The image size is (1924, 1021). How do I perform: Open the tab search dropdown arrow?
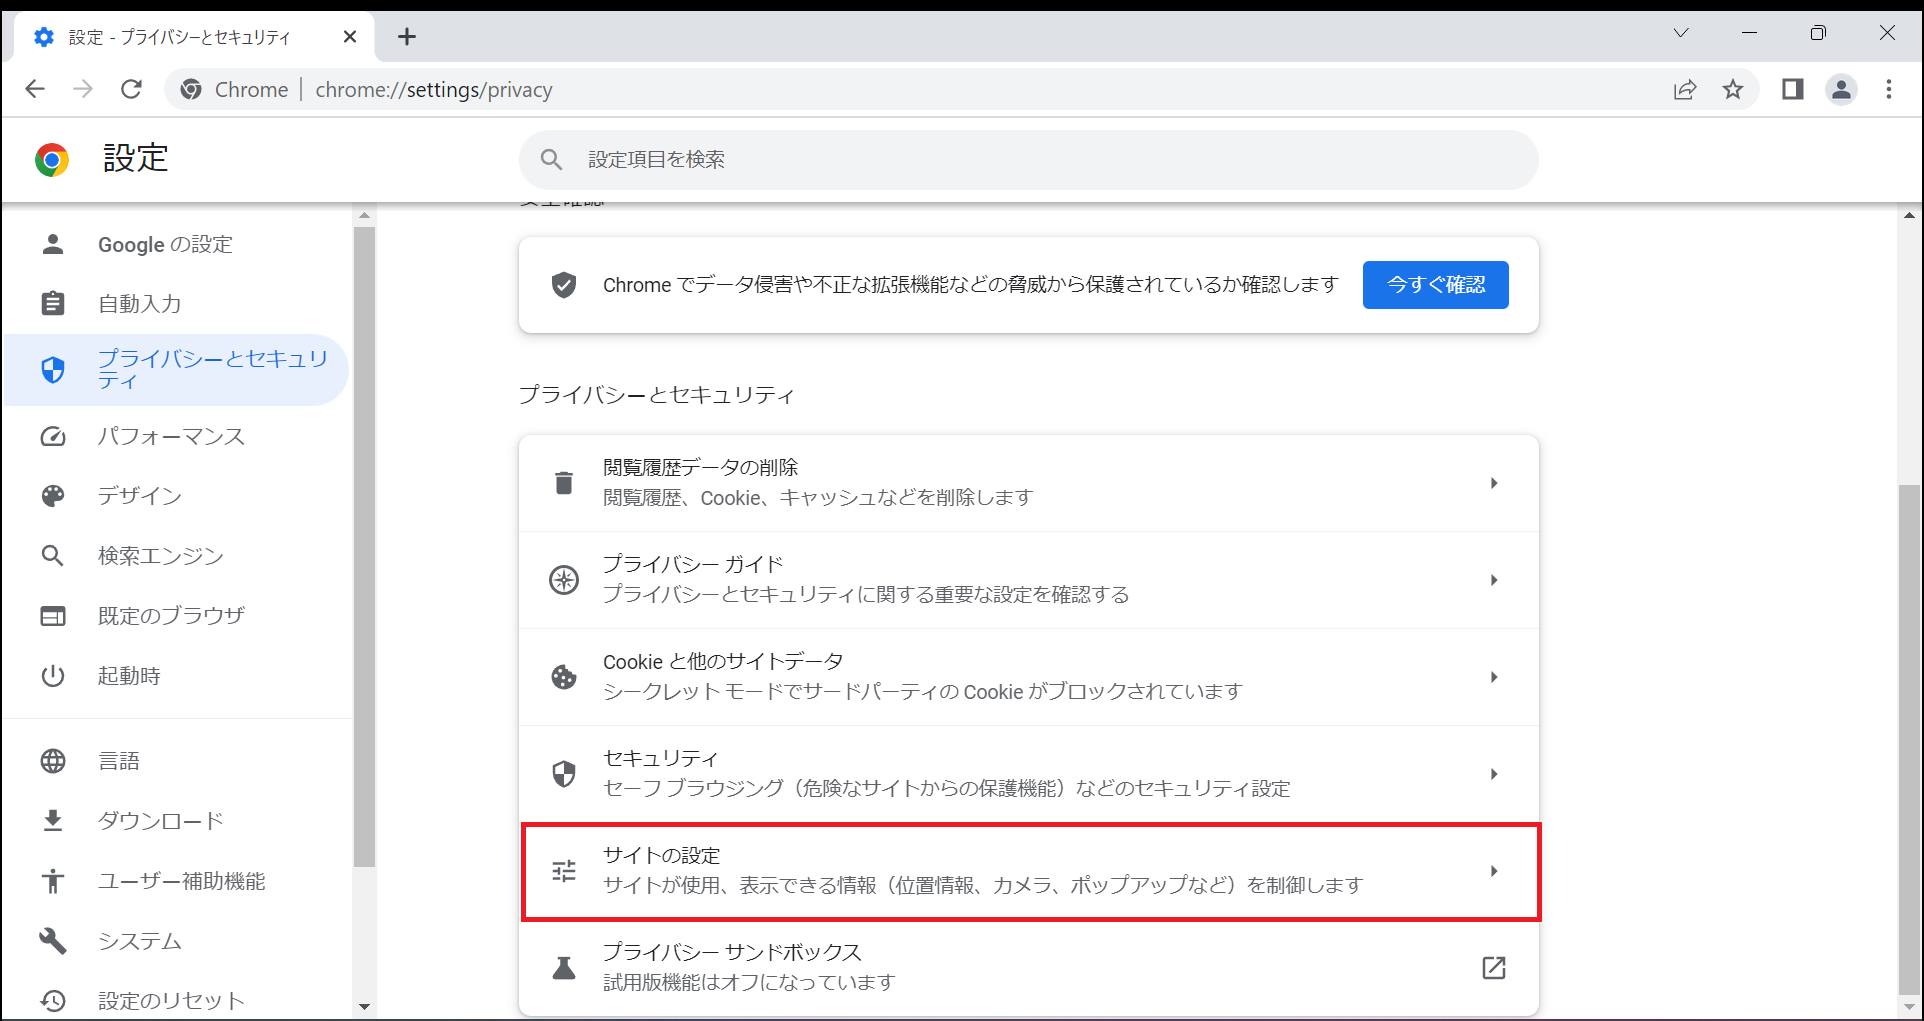point(1681,33)
